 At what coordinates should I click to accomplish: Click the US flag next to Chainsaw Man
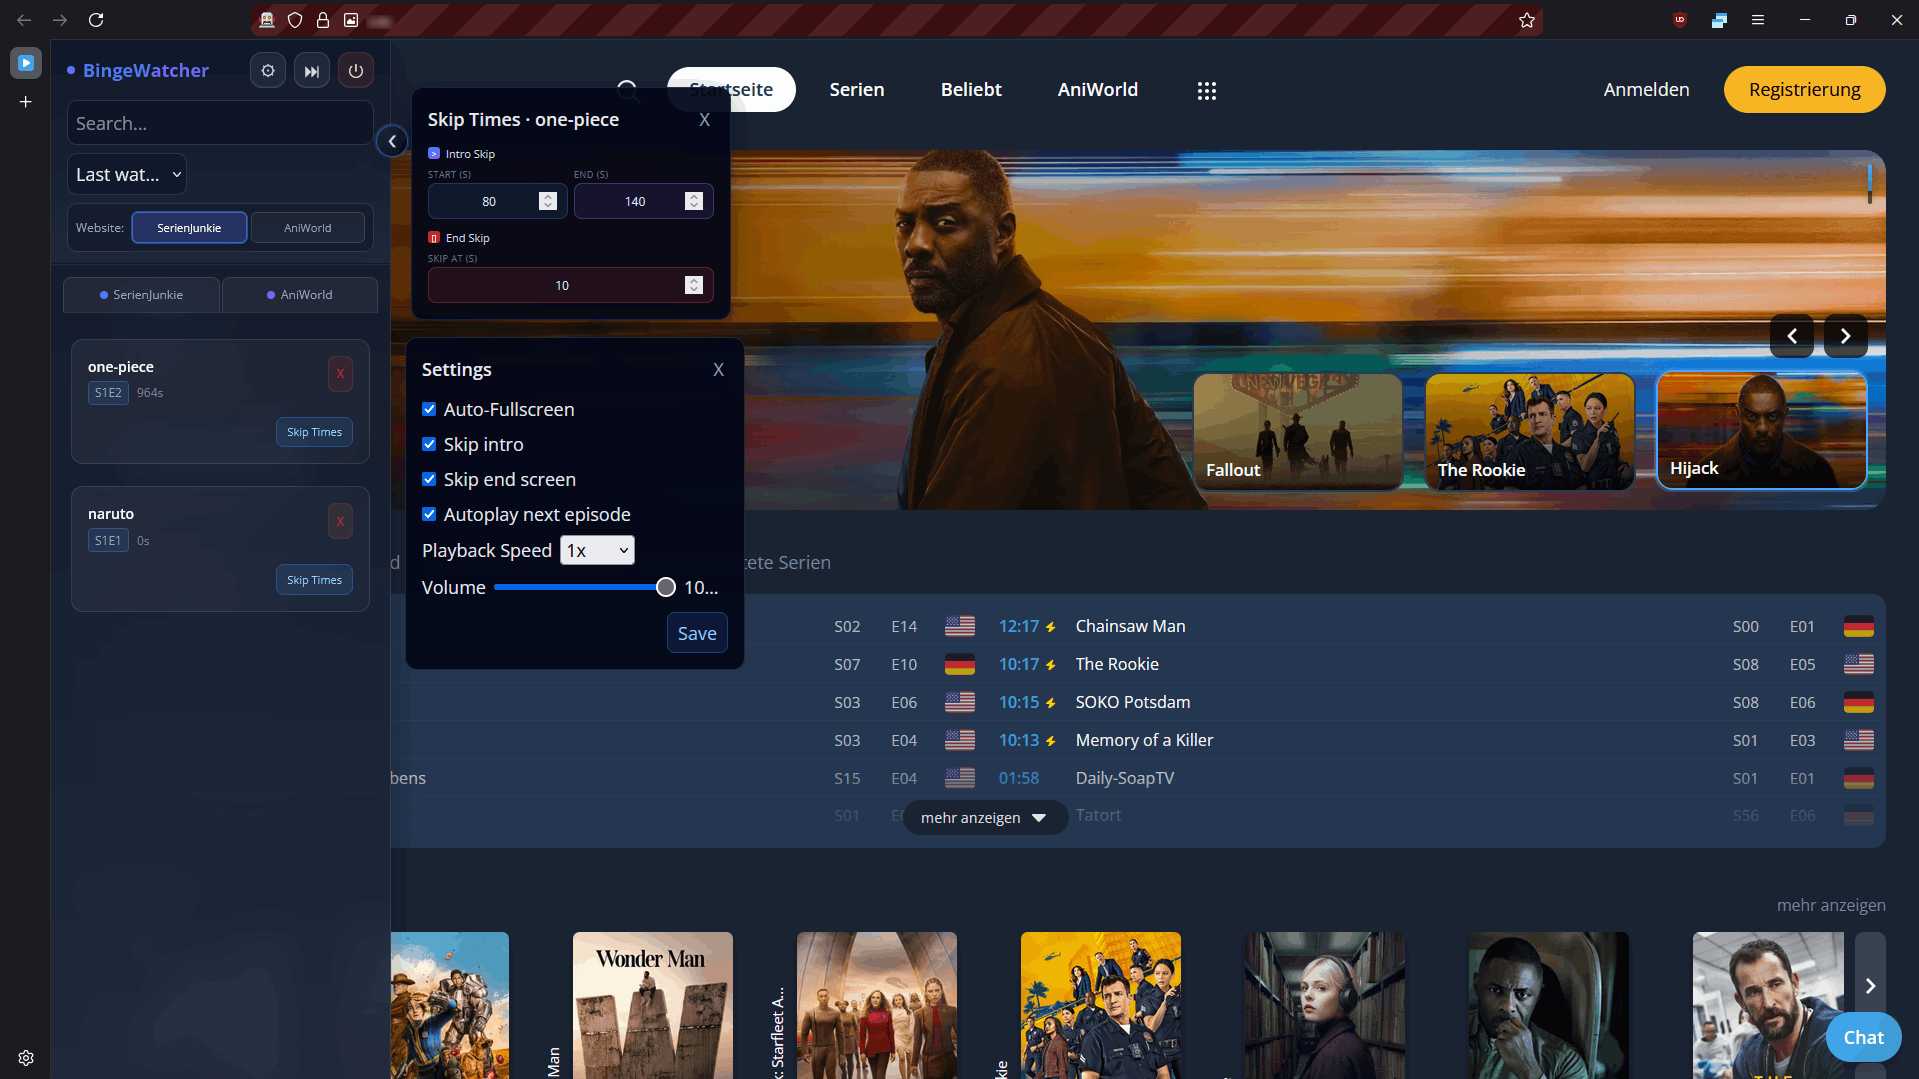(x=959, y=626)
